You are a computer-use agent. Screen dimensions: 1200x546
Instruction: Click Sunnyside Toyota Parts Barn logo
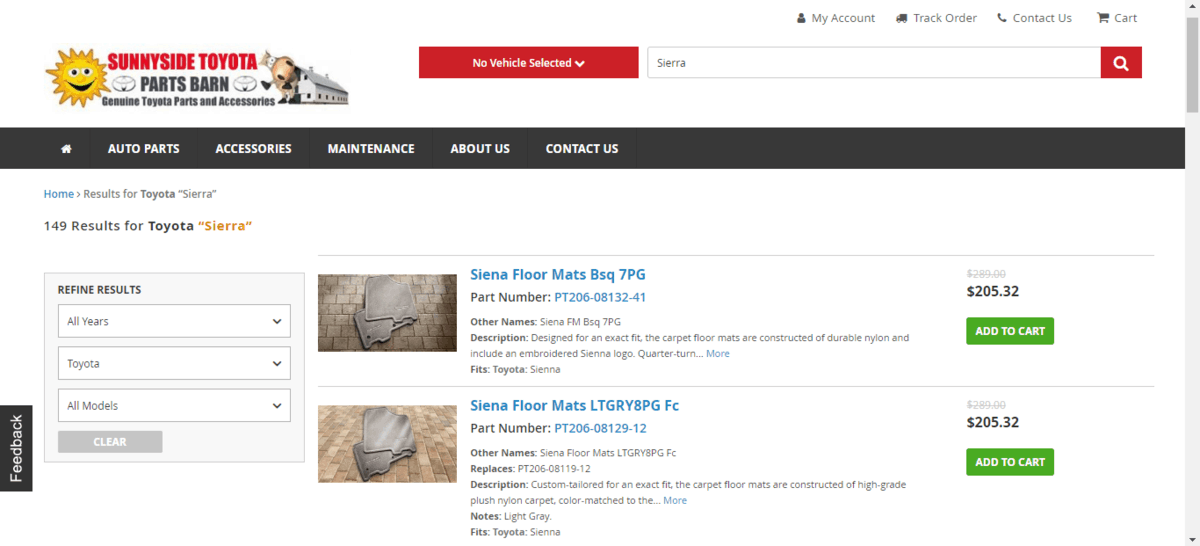coord(197,78)
